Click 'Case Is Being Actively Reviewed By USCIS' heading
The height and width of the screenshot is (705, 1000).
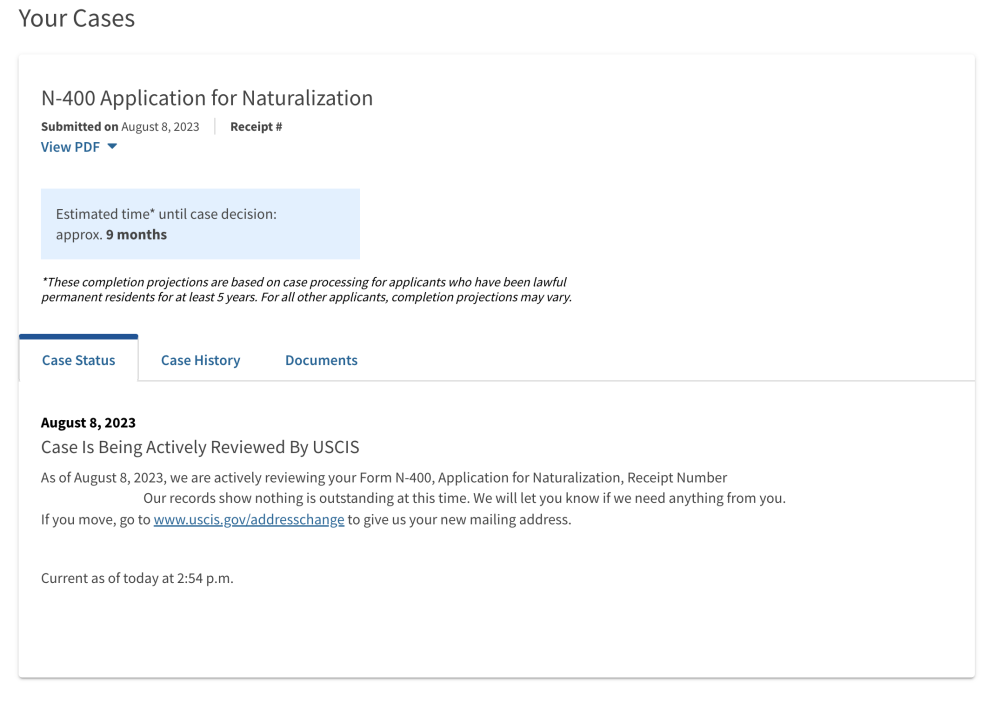[x=200, y=447]
